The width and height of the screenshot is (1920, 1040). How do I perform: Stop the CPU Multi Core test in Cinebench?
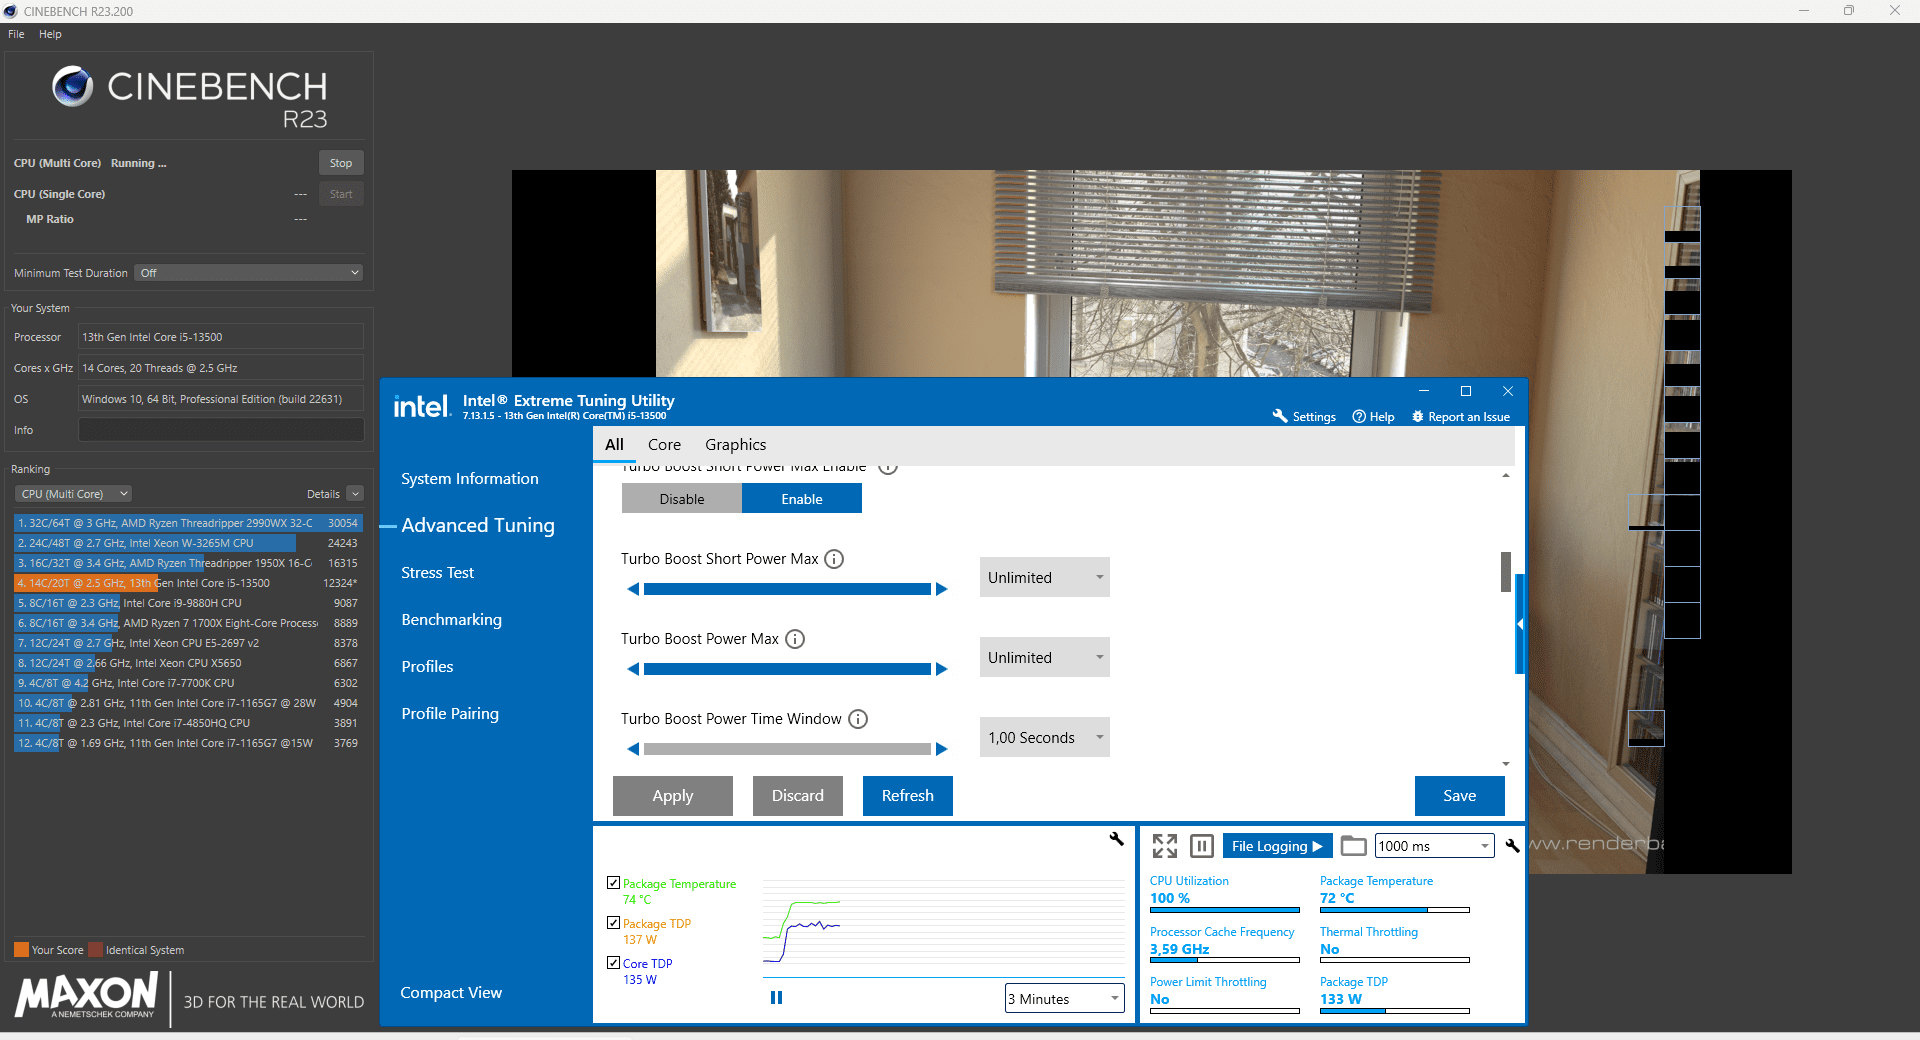pos(341,163)
